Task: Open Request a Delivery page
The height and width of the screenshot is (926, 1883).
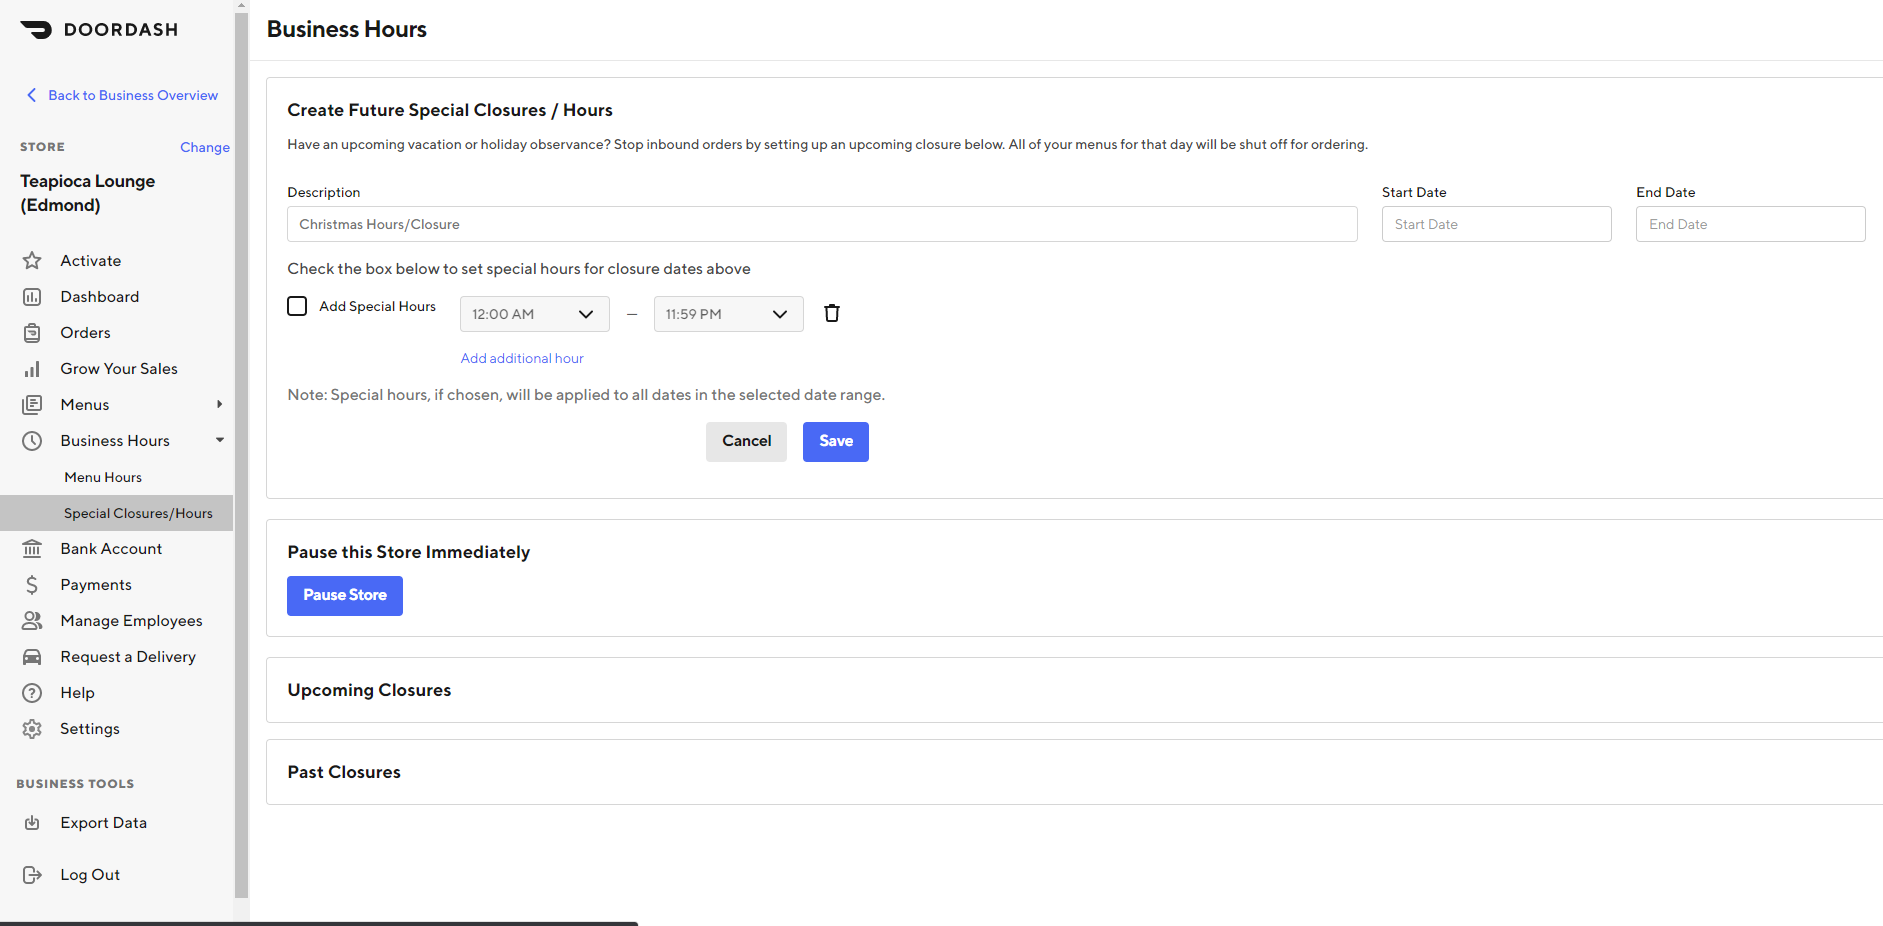Action: pyautogui.click(x=128, y=657)
